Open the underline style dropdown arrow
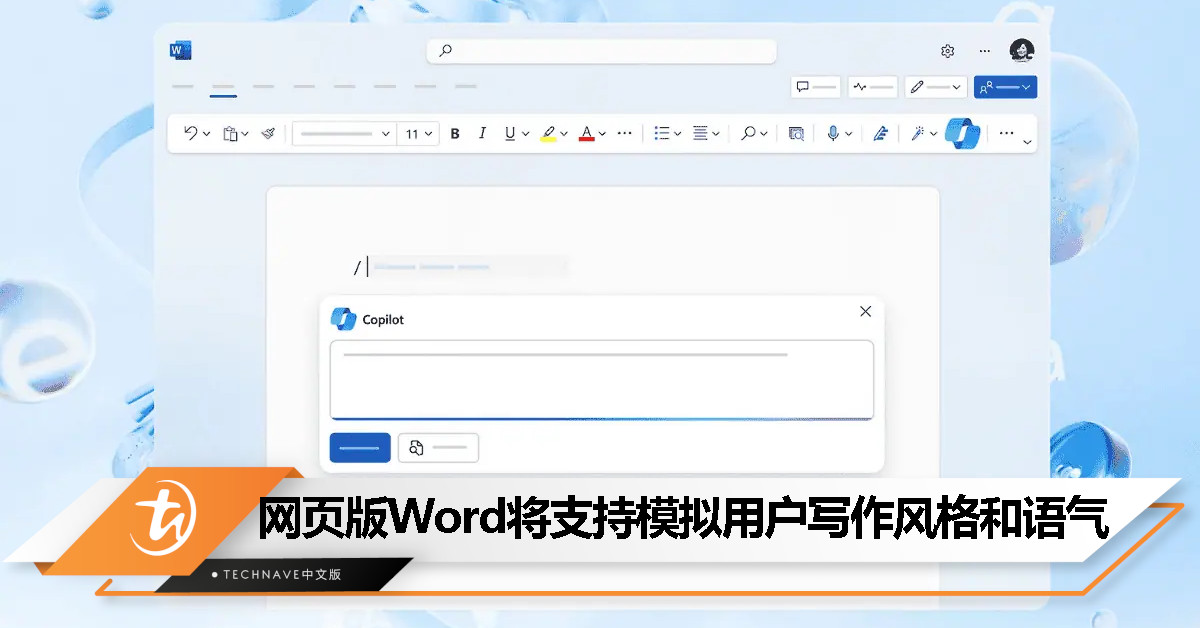1200x628 pixels. point(526,134)
